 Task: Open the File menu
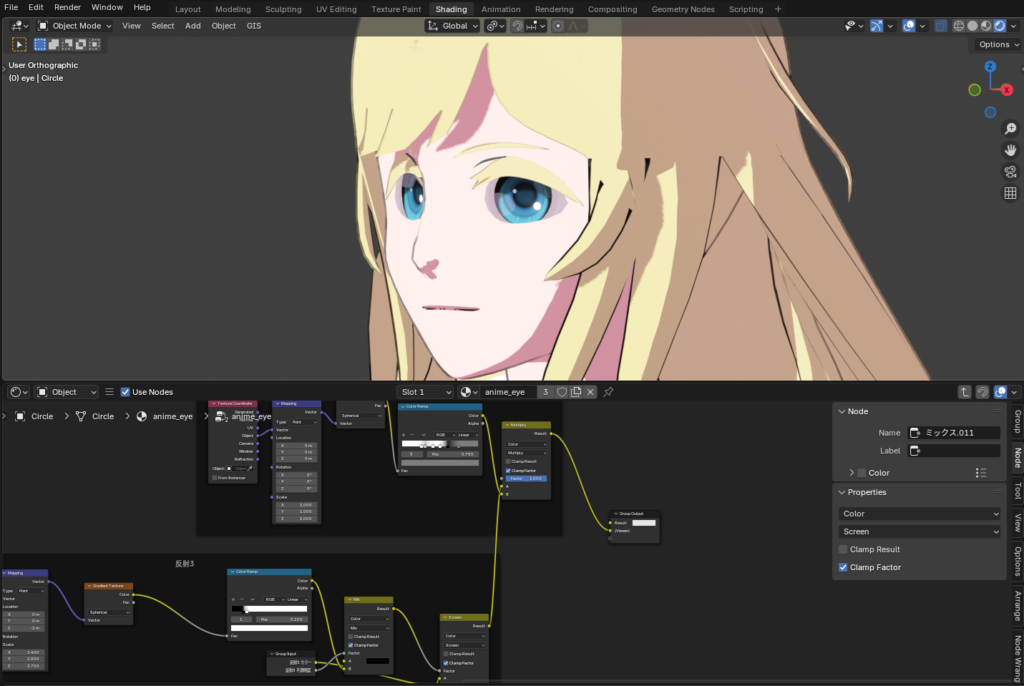coord(11,7)
